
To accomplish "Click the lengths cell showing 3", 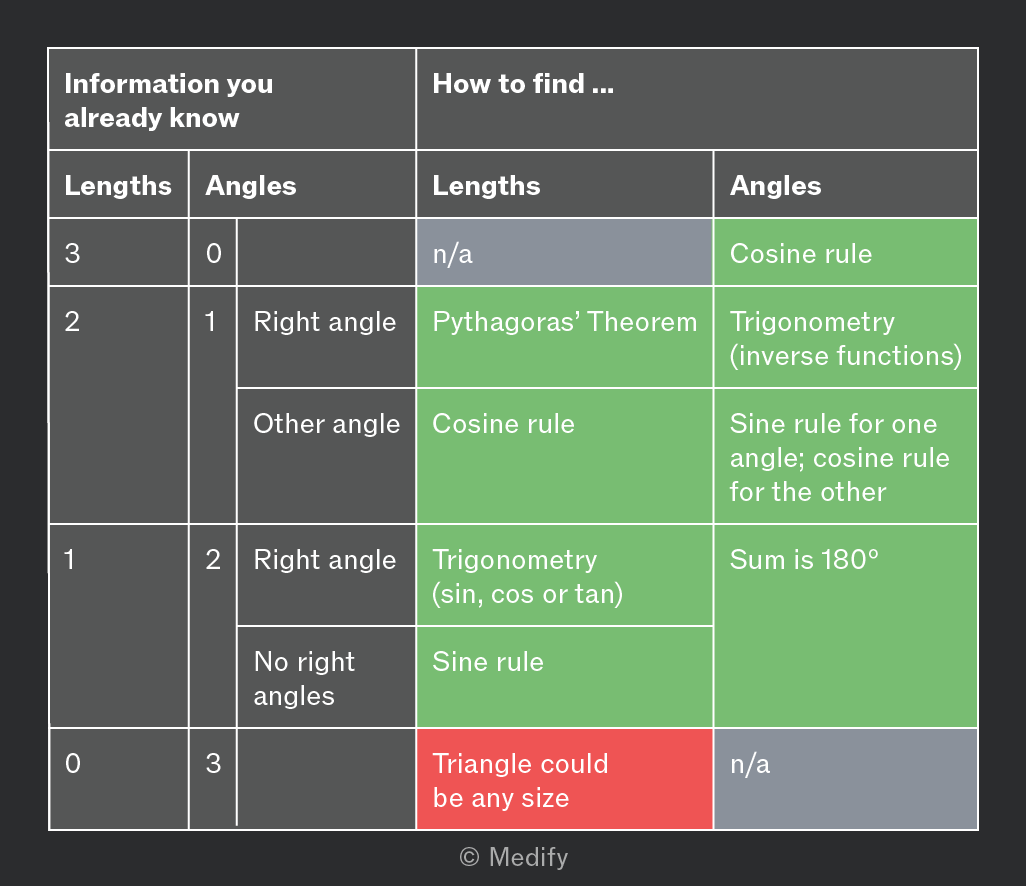I will 118,253.
